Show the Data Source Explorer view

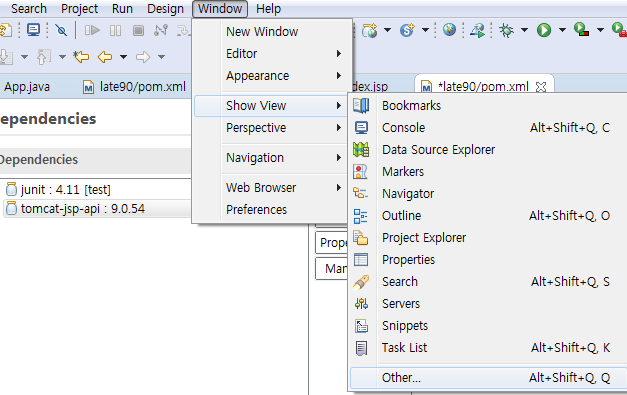[488, 150]
